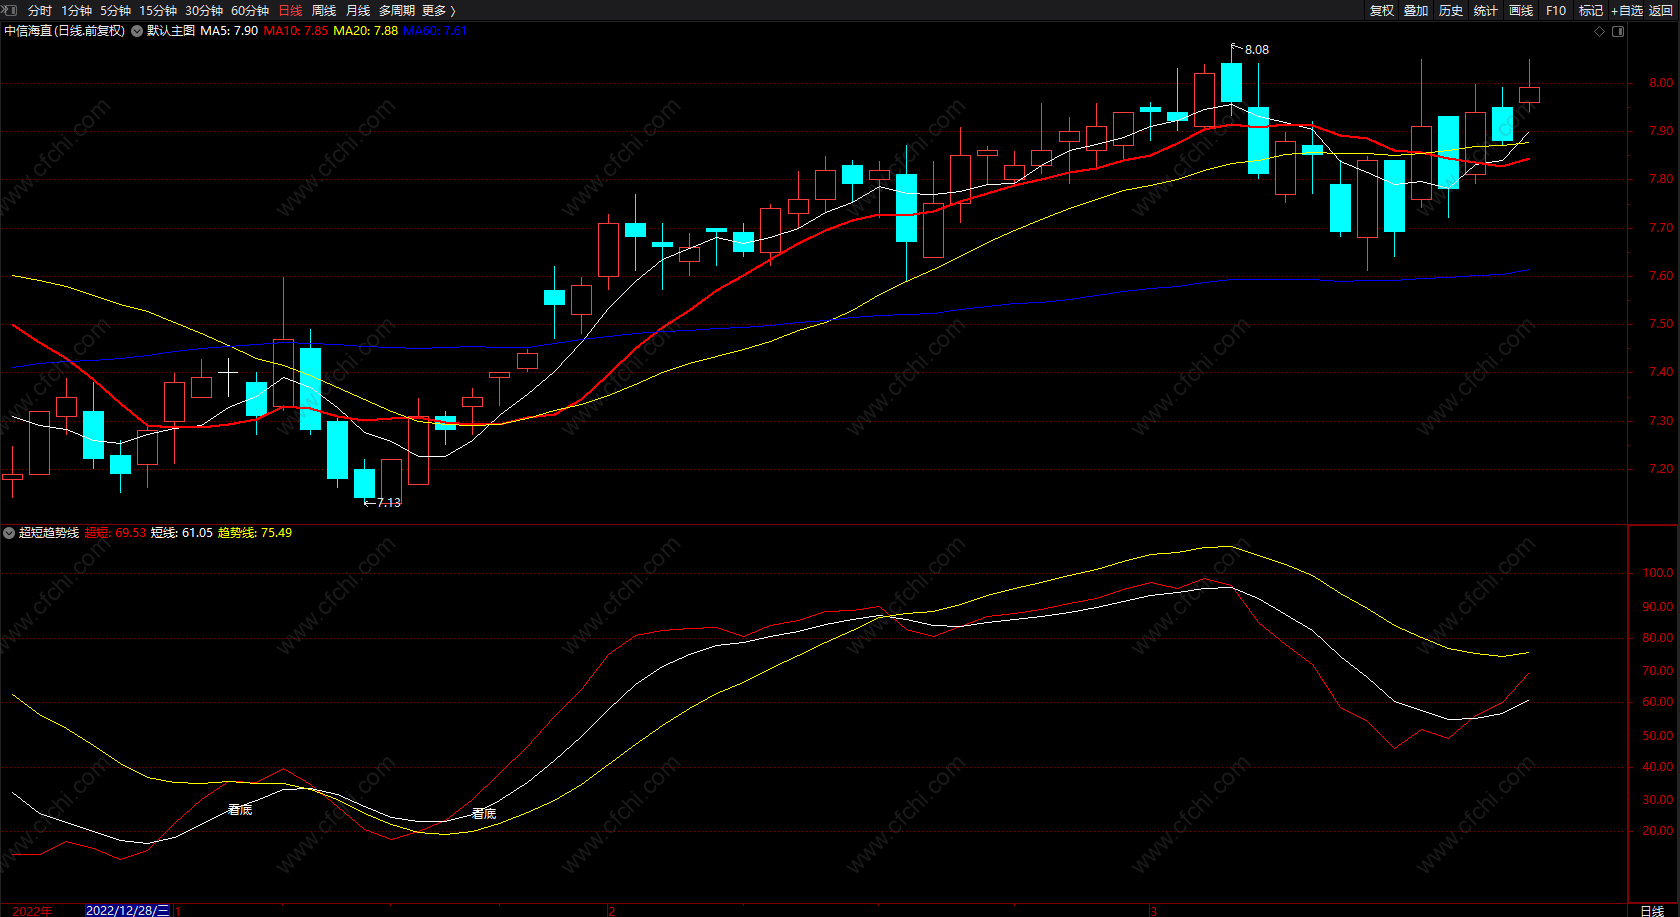Click the 100.0 indicator axis label
This screenshot has height=917, width=1680.
click(x=1658, y=573)
